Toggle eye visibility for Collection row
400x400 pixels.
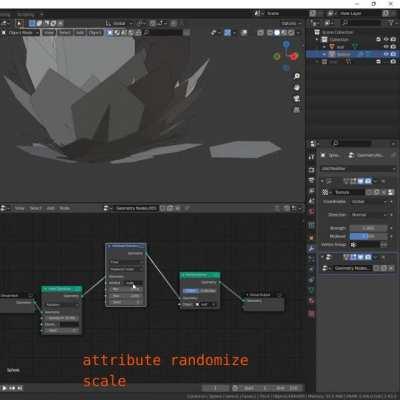click(x=386, y=39)
